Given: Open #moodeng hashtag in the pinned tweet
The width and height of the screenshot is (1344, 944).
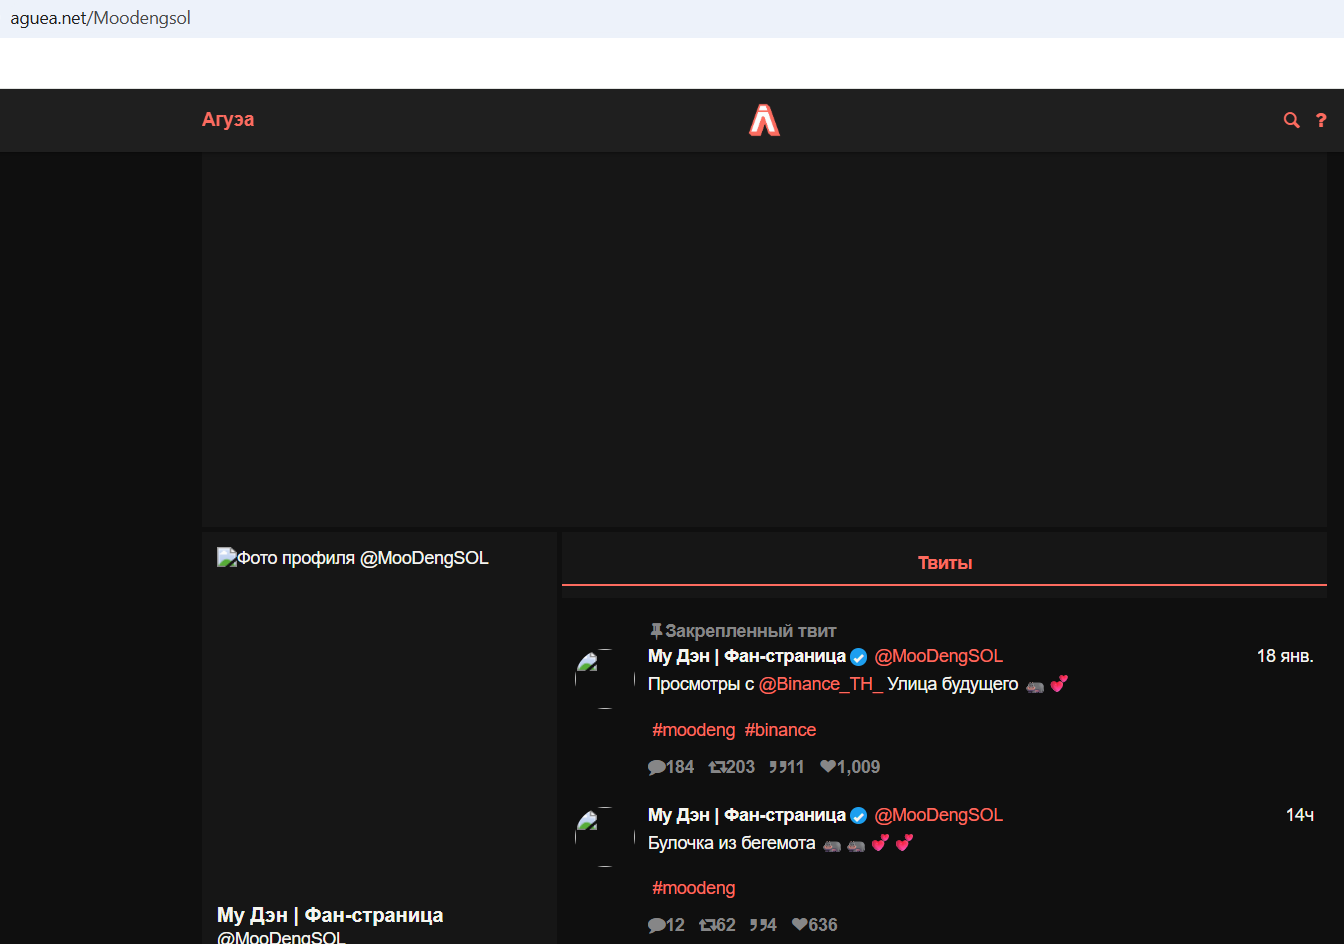Looking at the screenshot, I should pos(694,730).
